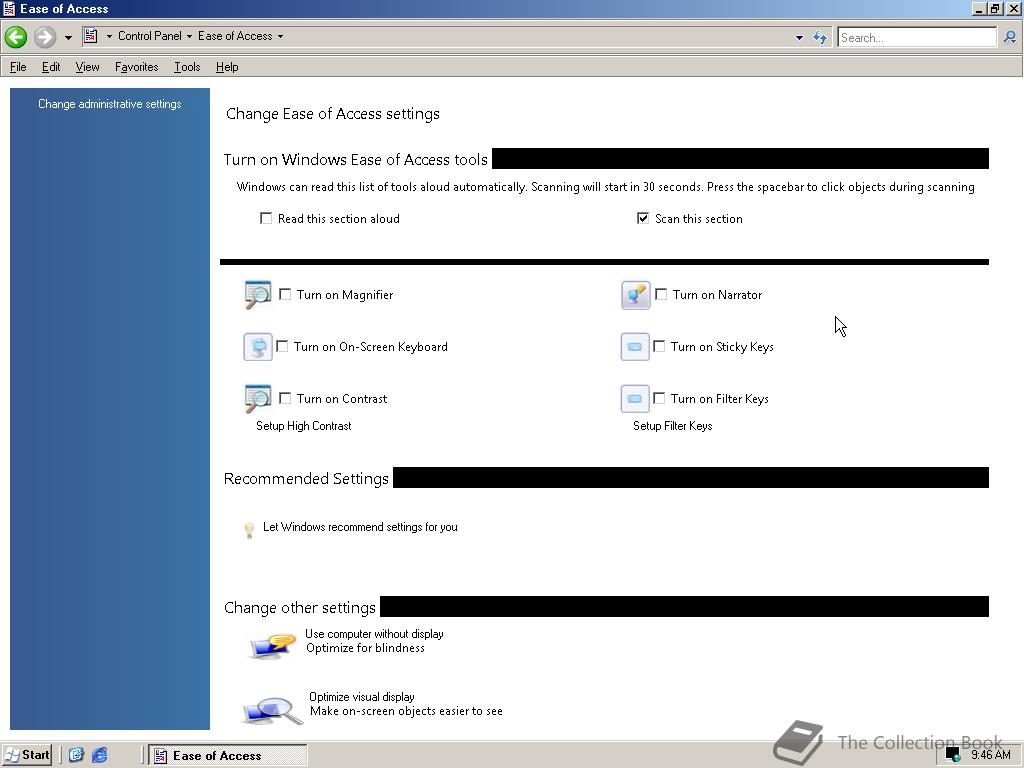Check the Turn on Filter Keys checkbox
The height and width of the screenshot is (768, 1024).
659,398
